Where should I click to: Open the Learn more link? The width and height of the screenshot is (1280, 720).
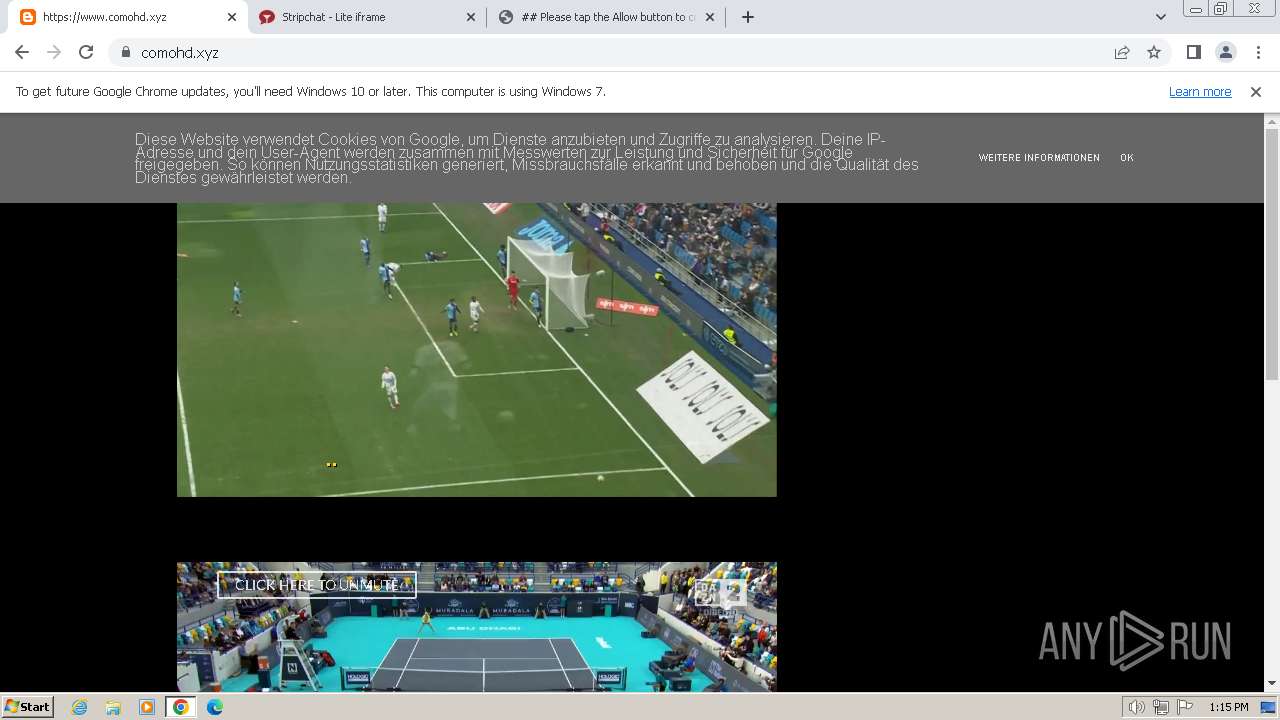(x=1200, y=91)
